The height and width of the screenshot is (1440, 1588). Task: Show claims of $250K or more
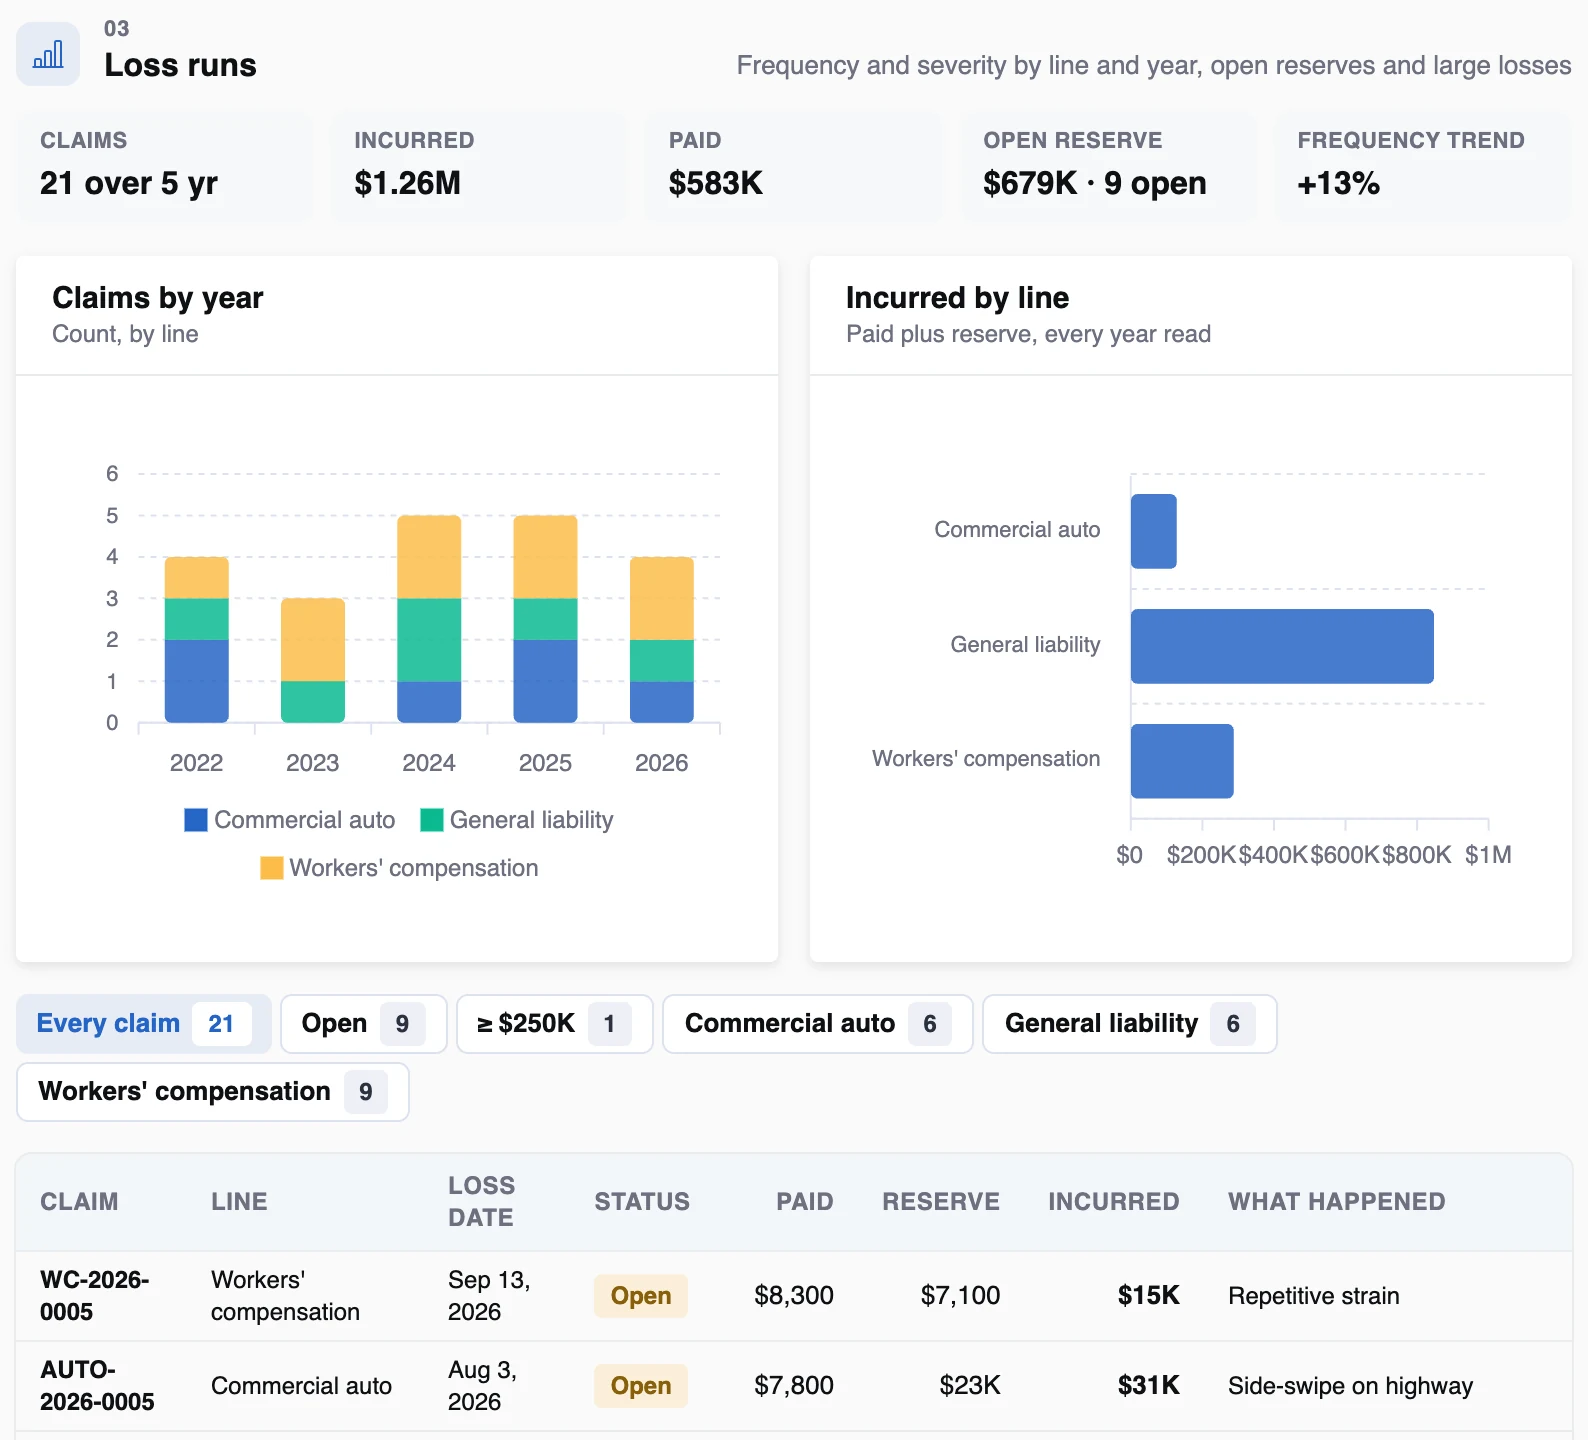(x=555, y=1023)
